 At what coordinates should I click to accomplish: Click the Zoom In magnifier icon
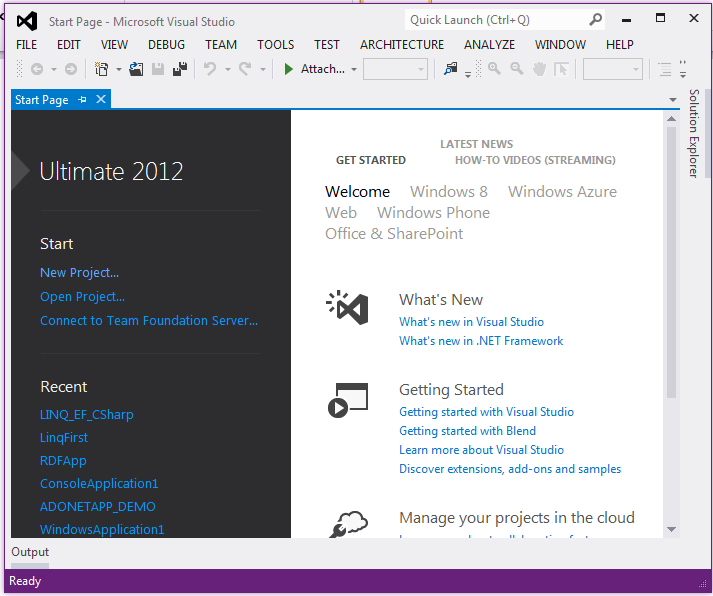[x=494, y=69]
